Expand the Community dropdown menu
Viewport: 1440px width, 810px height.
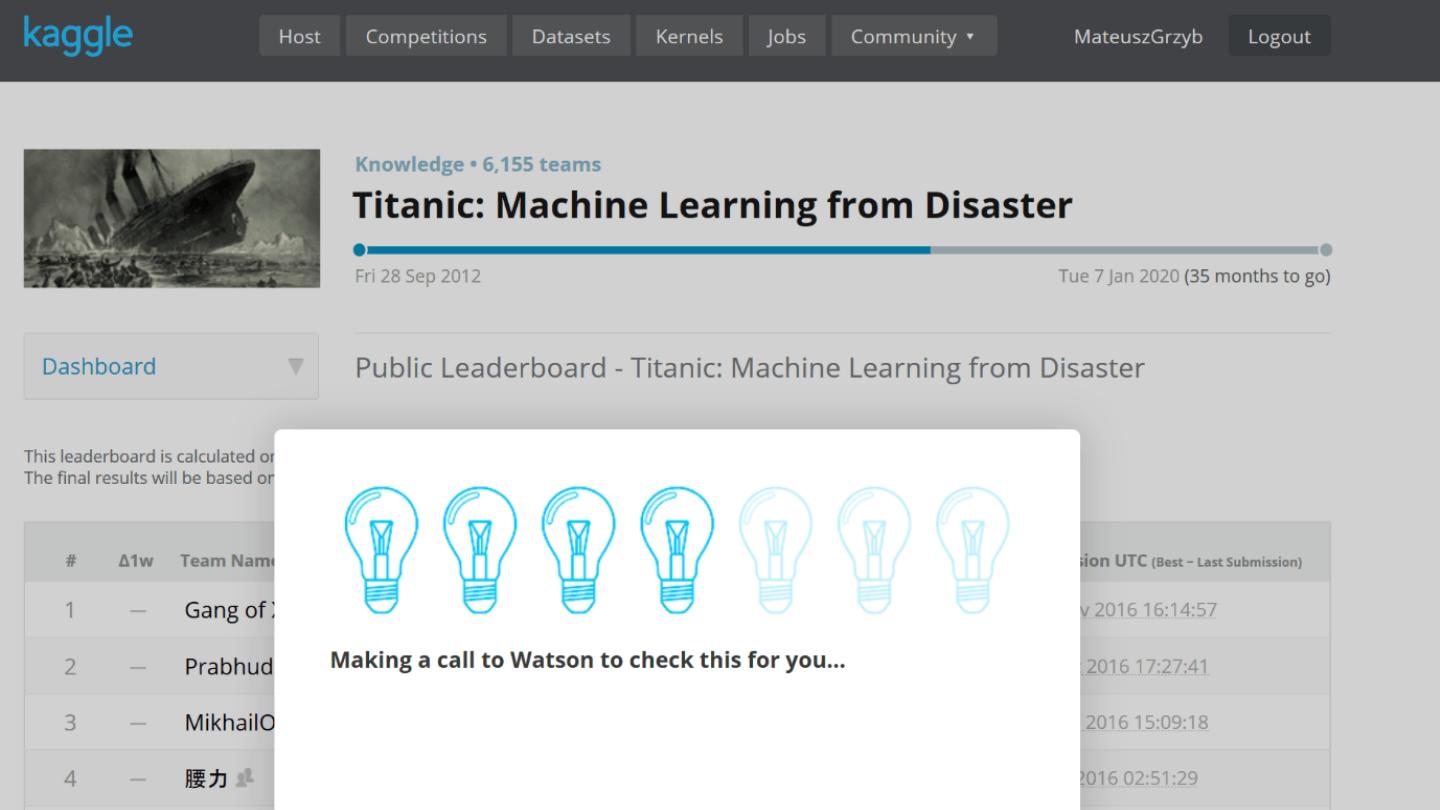click(913, 36)
